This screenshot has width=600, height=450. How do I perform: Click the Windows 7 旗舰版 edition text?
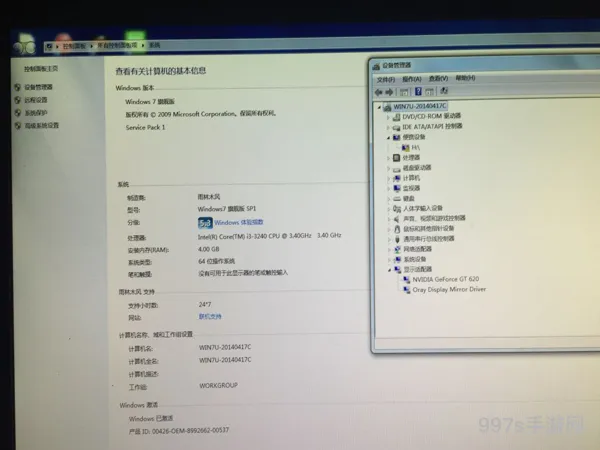(x=150, y=102)
